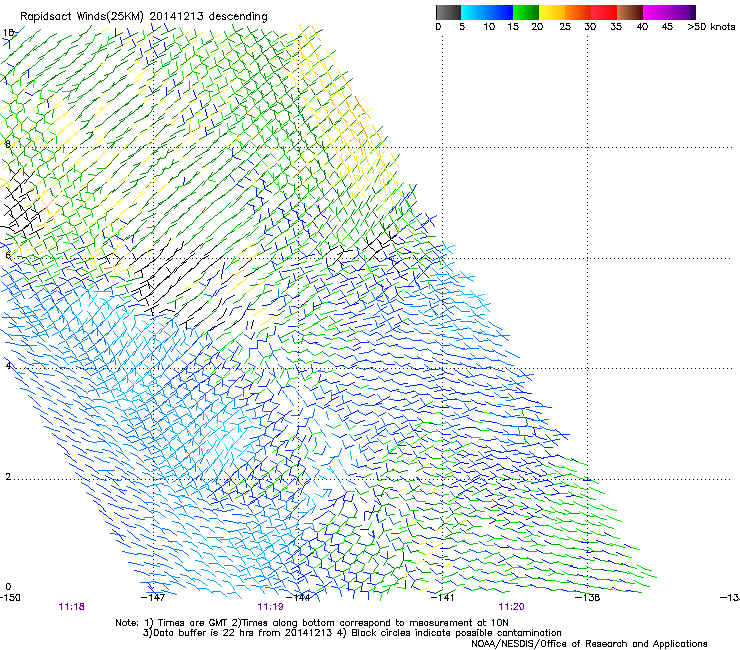Click the title 'Rapidsact Winds(25KM) 20141213 descending'
The height and width of the screenshot is (650, 740).
click(144, 17)
